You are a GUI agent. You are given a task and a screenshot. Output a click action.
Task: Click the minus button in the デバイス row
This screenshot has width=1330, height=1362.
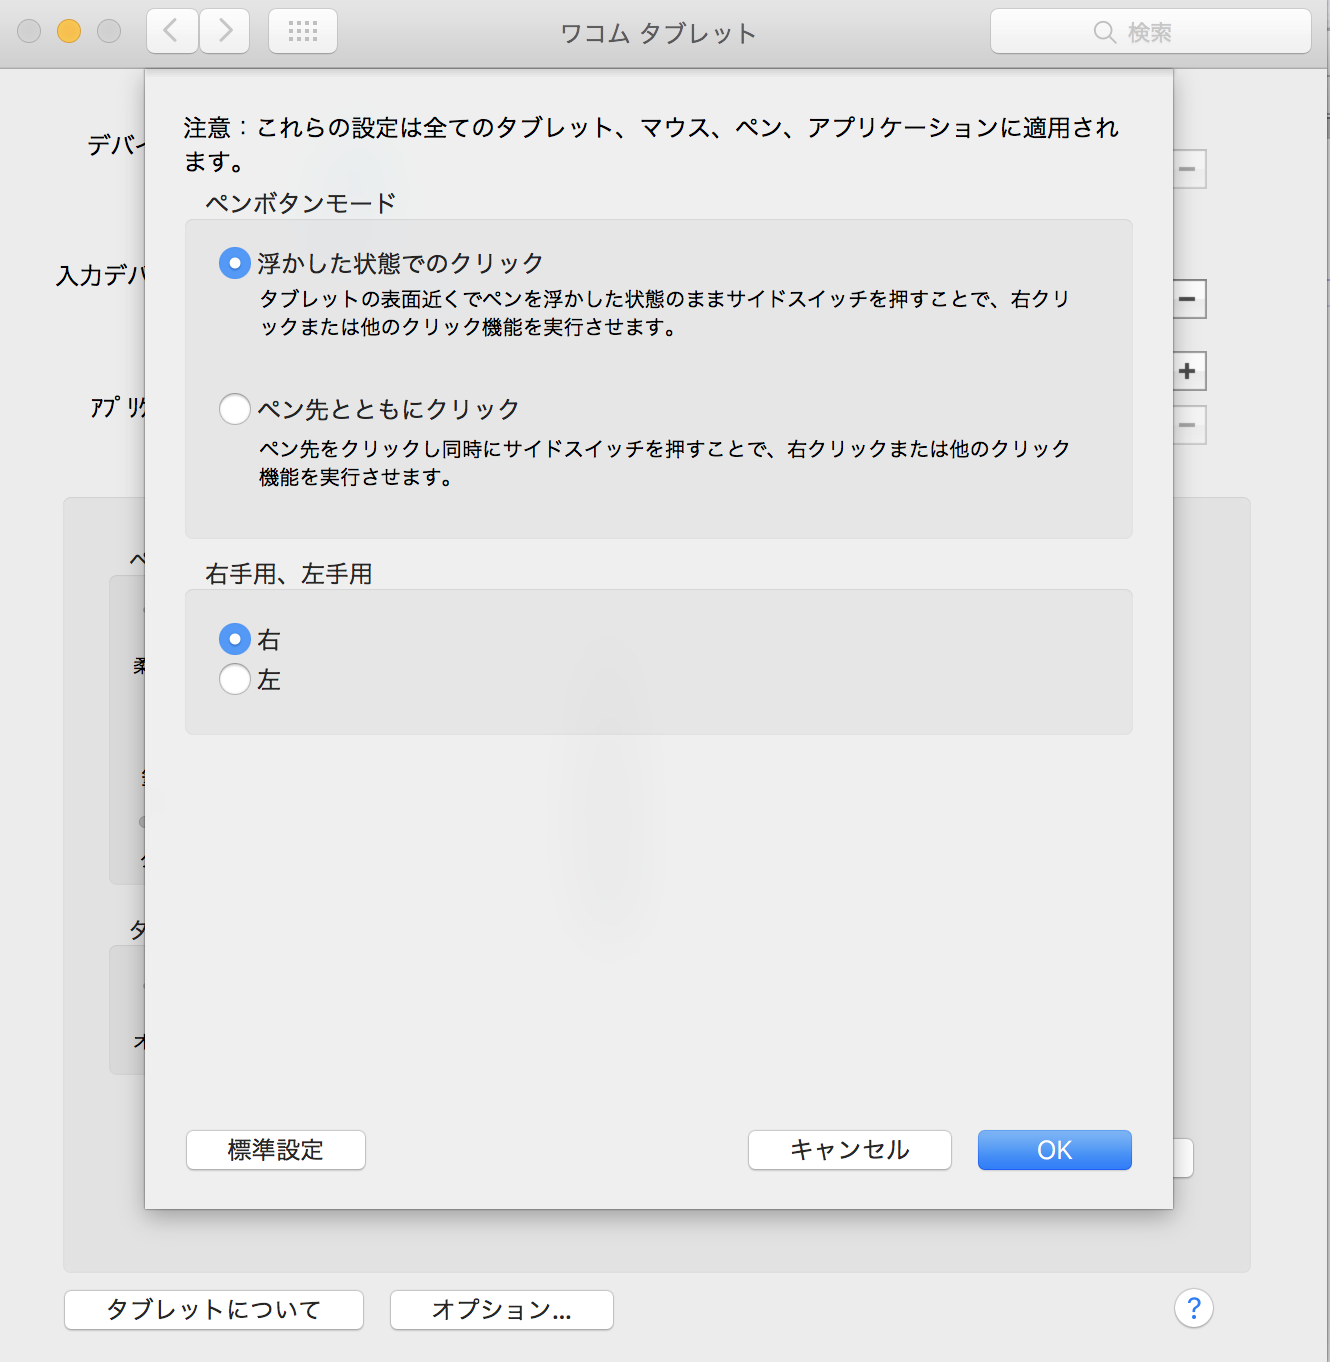pos(1187,169)
